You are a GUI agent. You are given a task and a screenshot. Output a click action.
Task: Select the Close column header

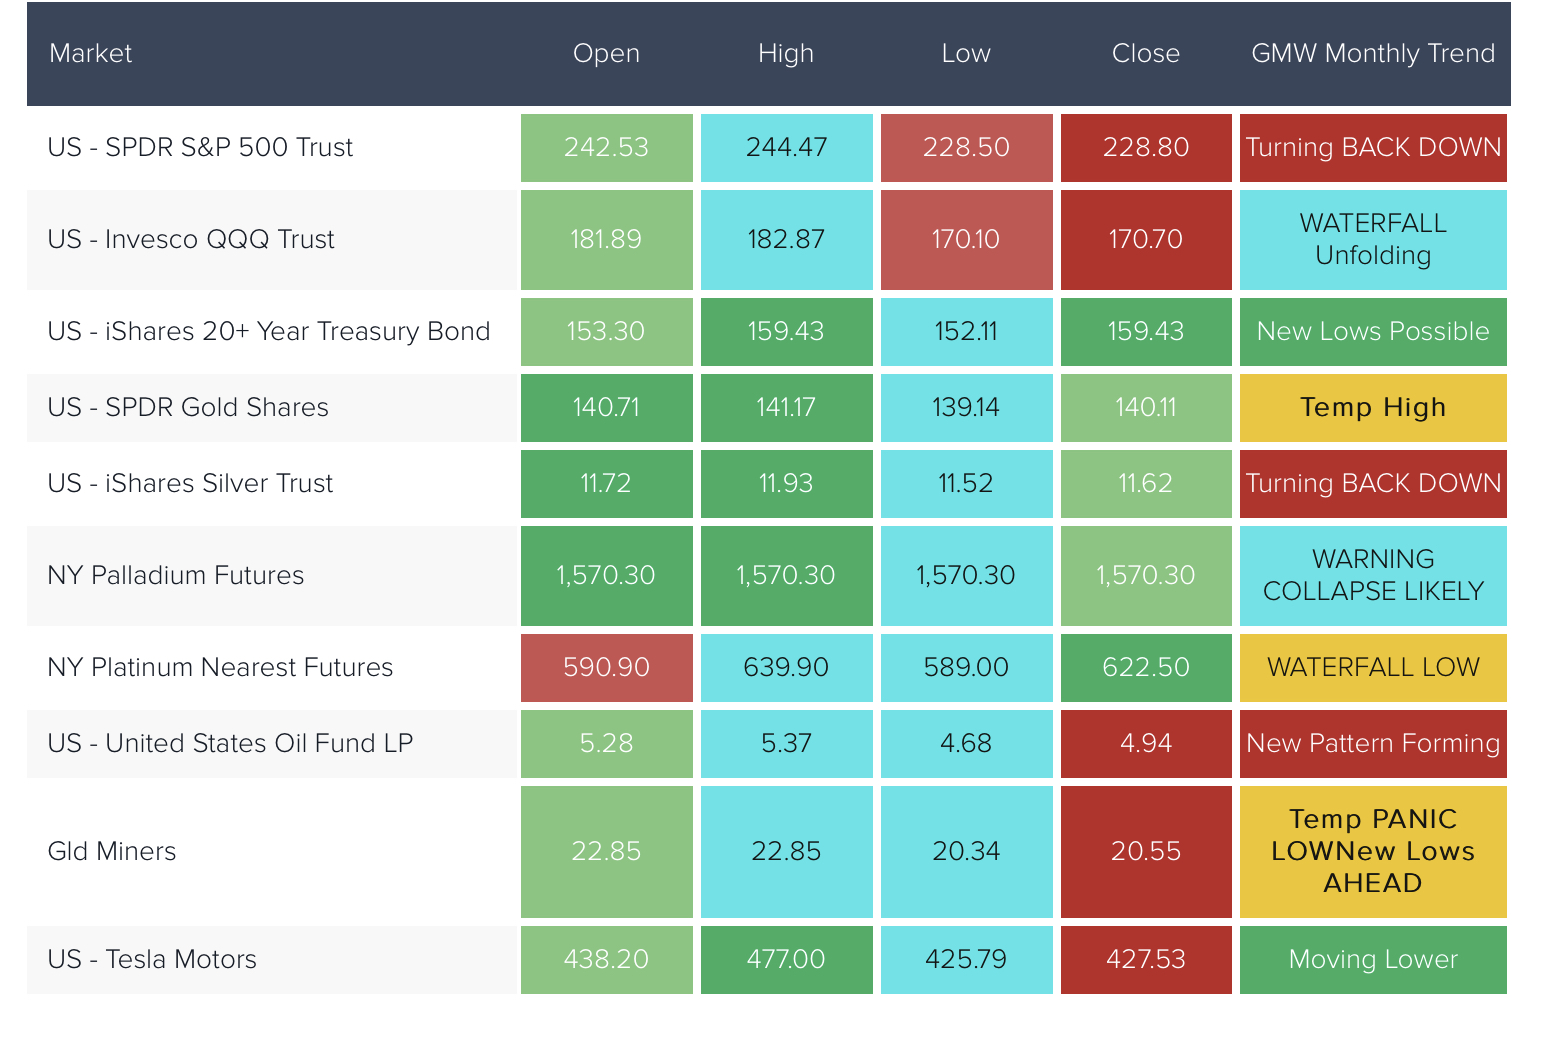pos(1146,54)
